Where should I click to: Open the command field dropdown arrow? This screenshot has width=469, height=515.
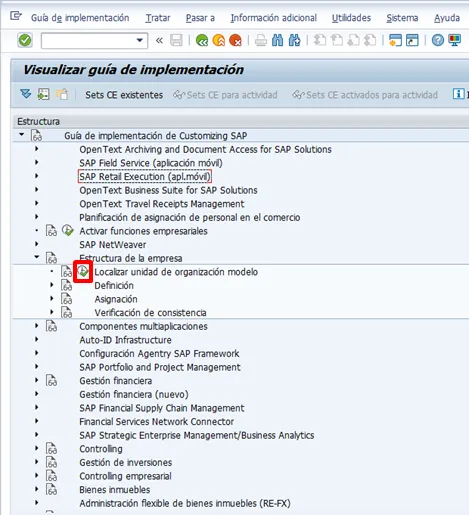pos(139,41)
